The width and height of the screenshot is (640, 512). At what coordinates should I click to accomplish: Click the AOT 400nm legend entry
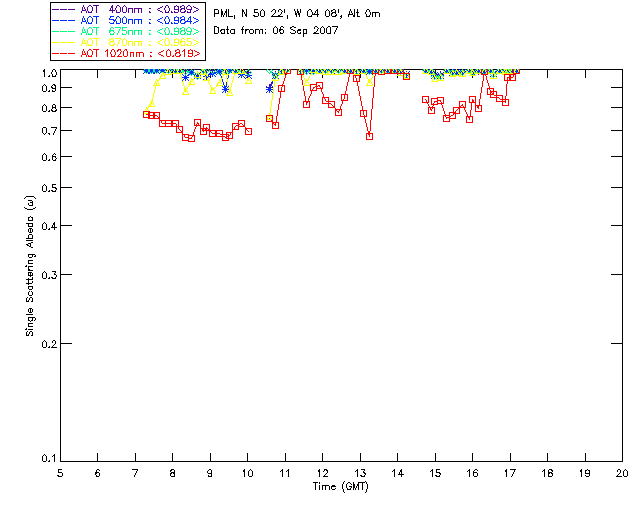click(126, 9)
